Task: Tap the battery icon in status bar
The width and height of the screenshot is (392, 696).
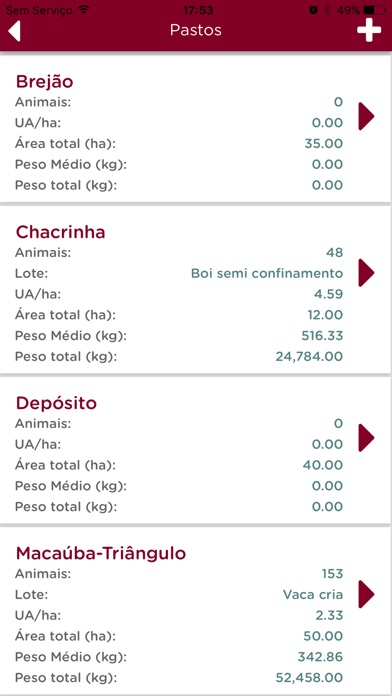Action: (x=374, y=10)
